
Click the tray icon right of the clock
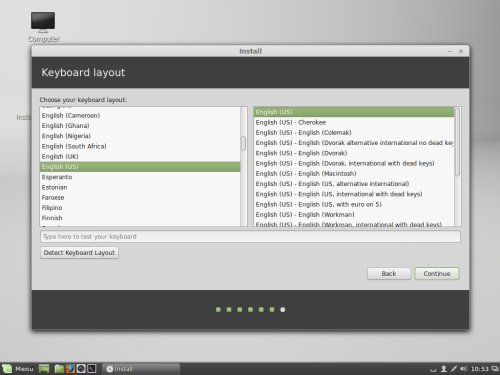pyautogui.click(x=495, y=369)
